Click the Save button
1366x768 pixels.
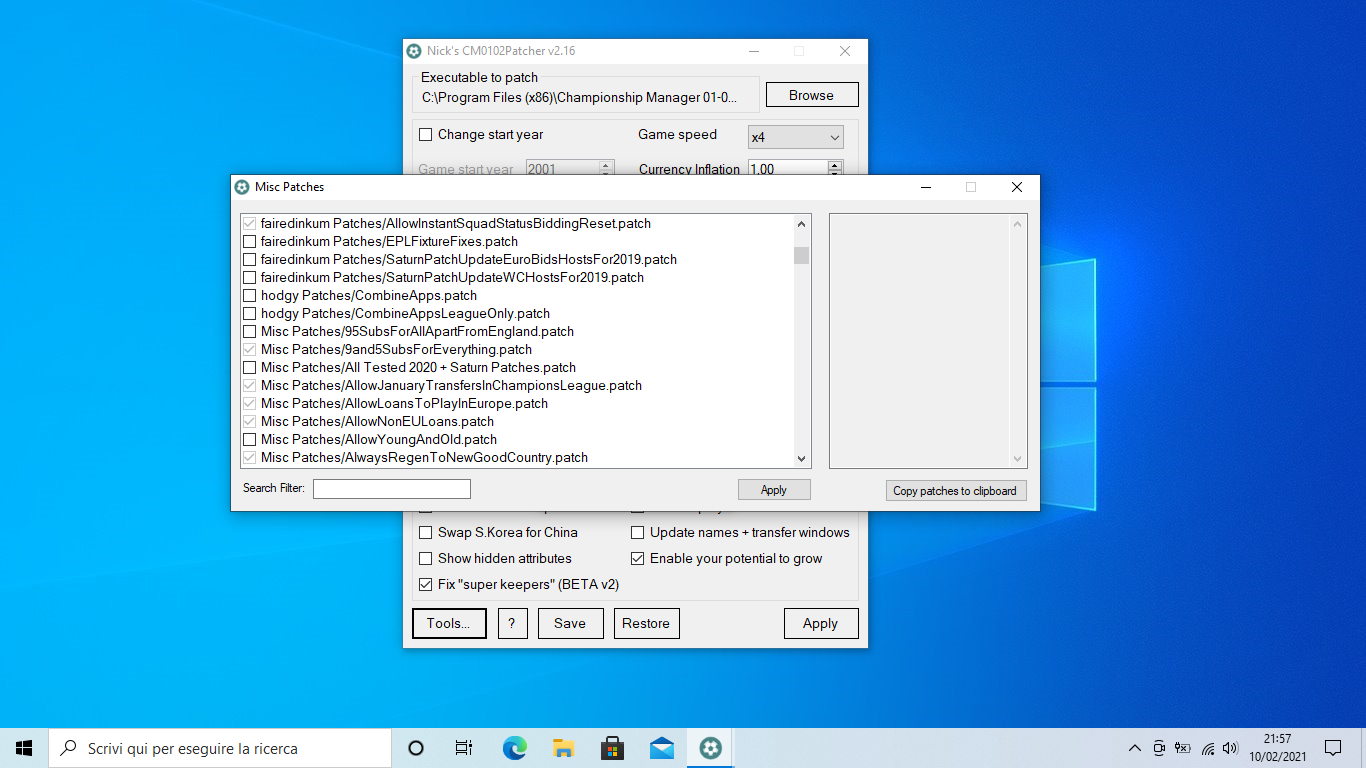pyautogui.click(x=570, y=623)
